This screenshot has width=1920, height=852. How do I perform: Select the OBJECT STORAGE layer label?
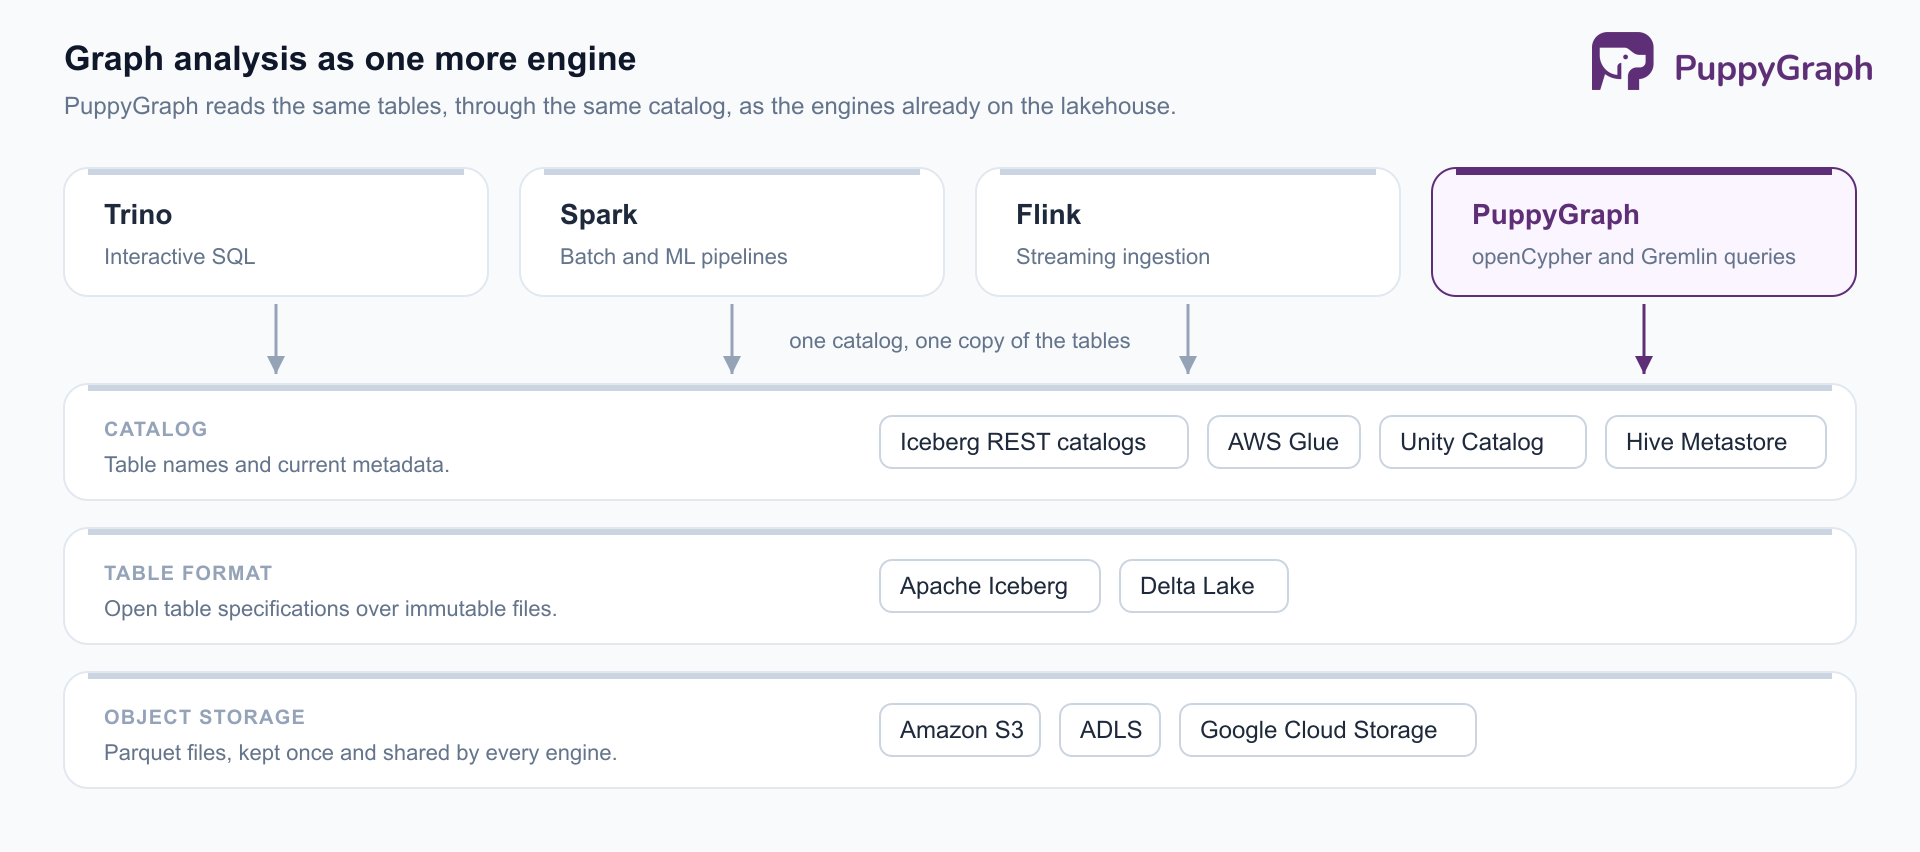(205, 717)
